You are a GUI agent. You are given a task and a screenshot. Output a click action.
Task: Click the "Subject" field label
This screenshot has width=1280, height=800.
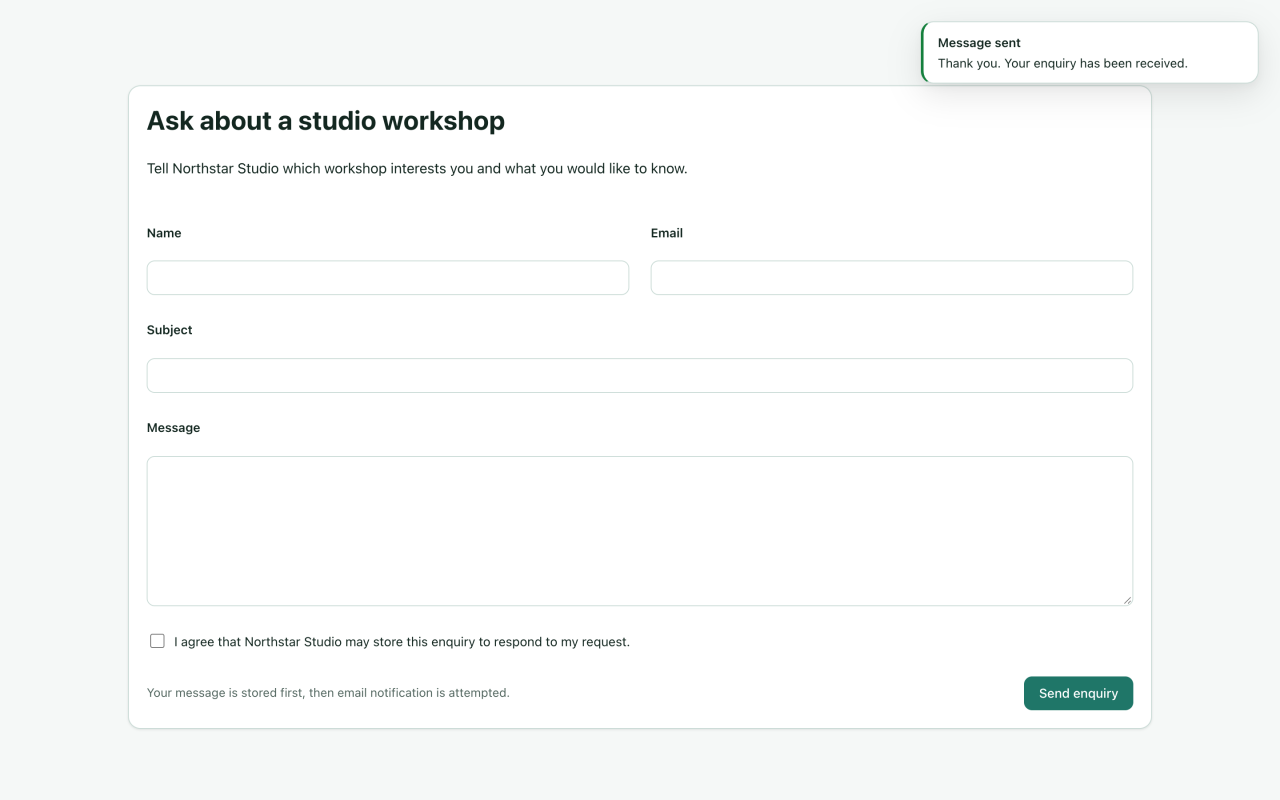coord(170,330)
